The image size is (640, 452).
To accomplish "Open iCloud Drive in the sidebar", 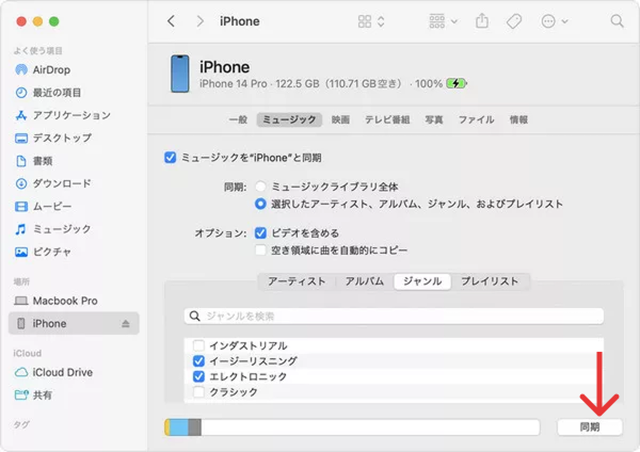I will 54,372.
